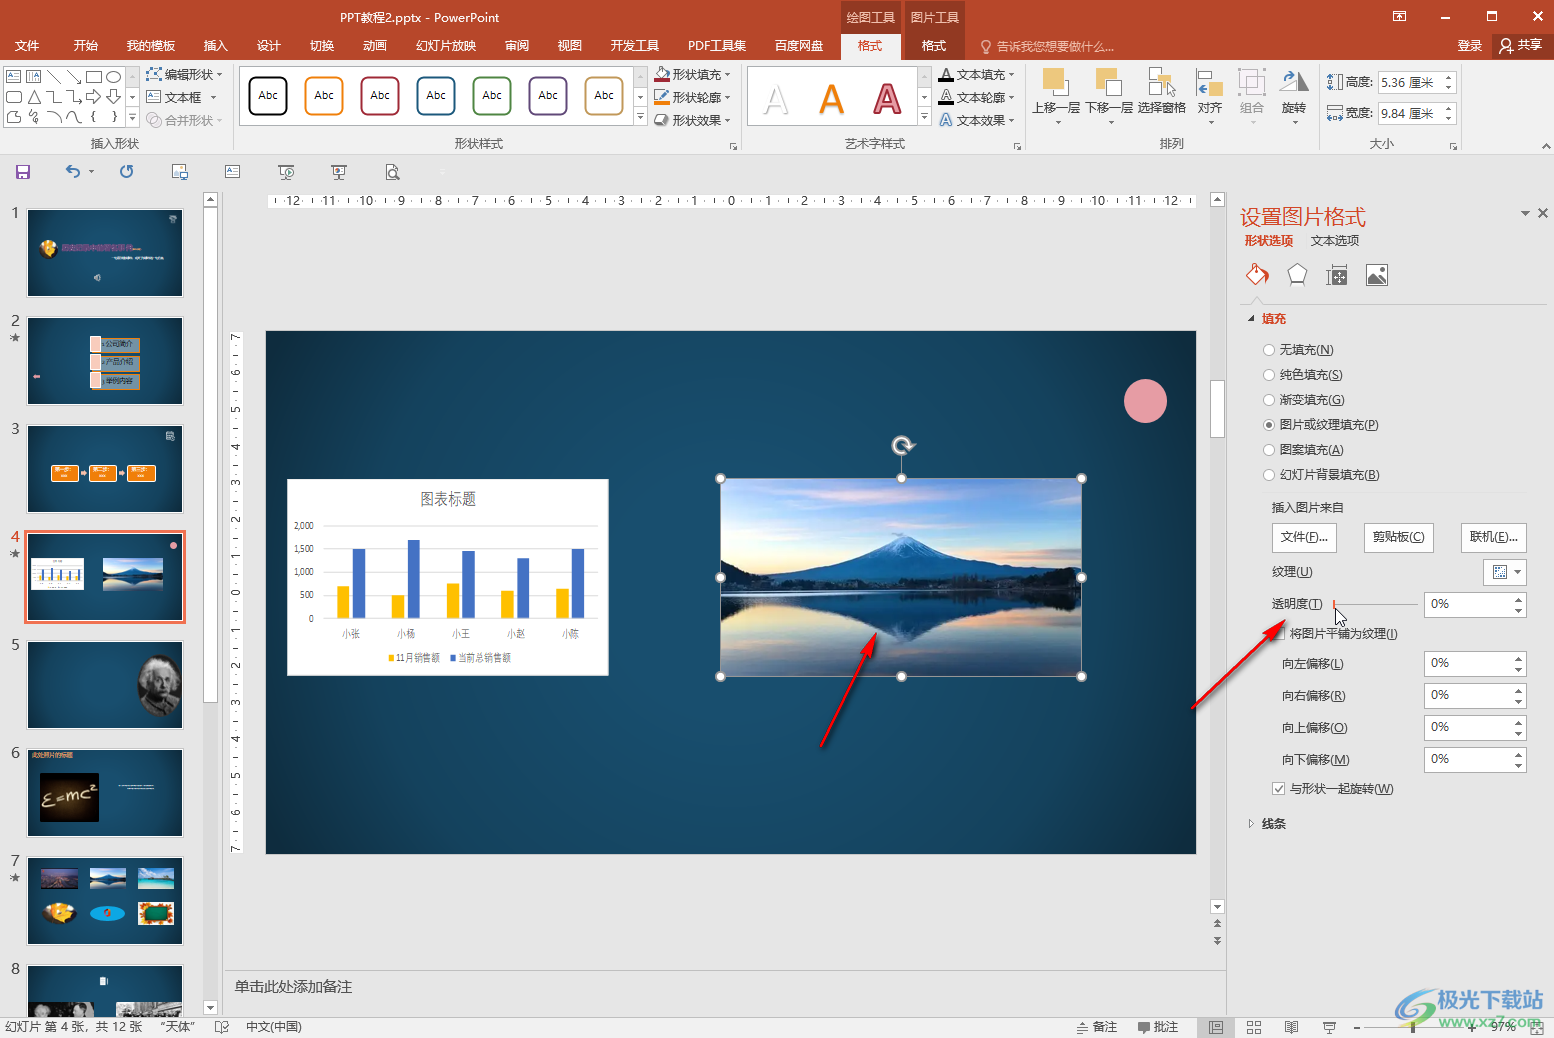Start Slide Show from status bar icon
1554x1038 pixels.
click(1329, 1027)
